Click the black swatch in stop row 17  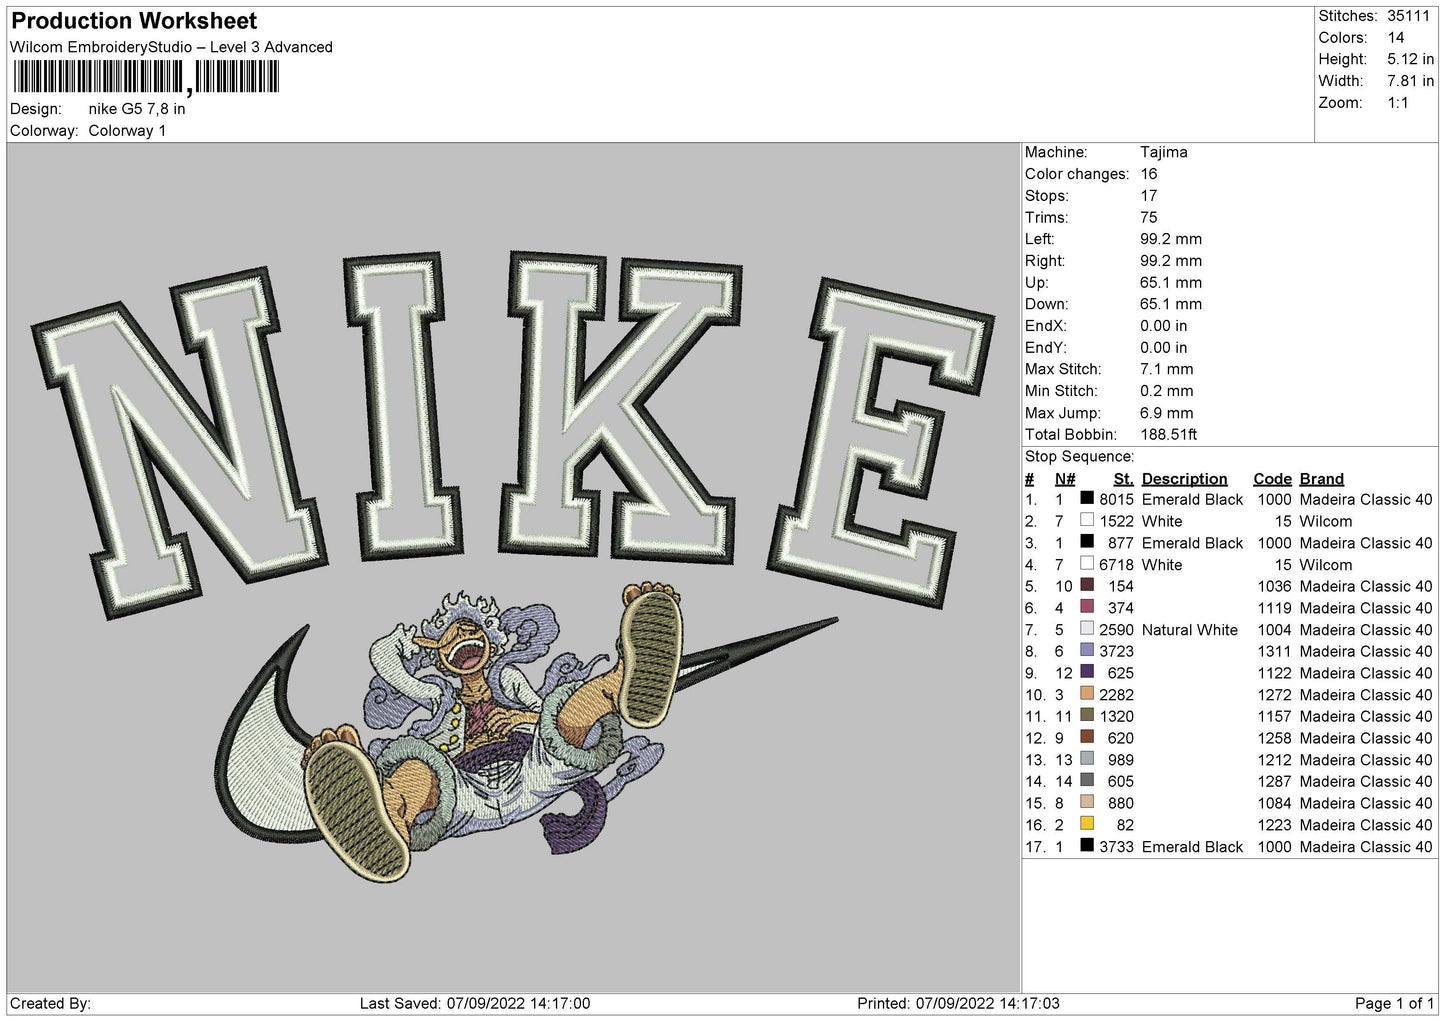(x=1087, y=846)
